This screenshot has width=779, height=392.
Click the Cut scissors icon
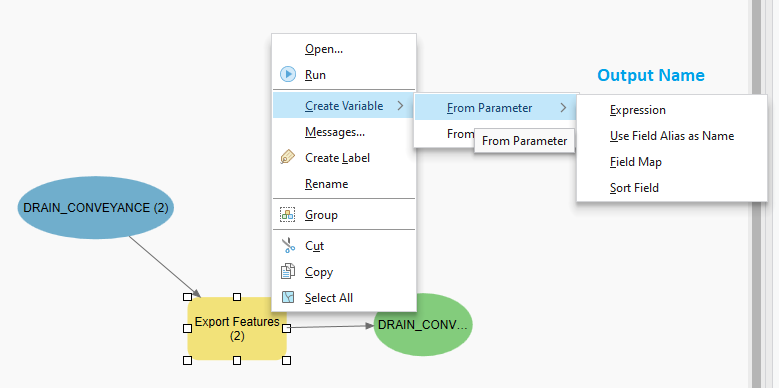(288, 245)
